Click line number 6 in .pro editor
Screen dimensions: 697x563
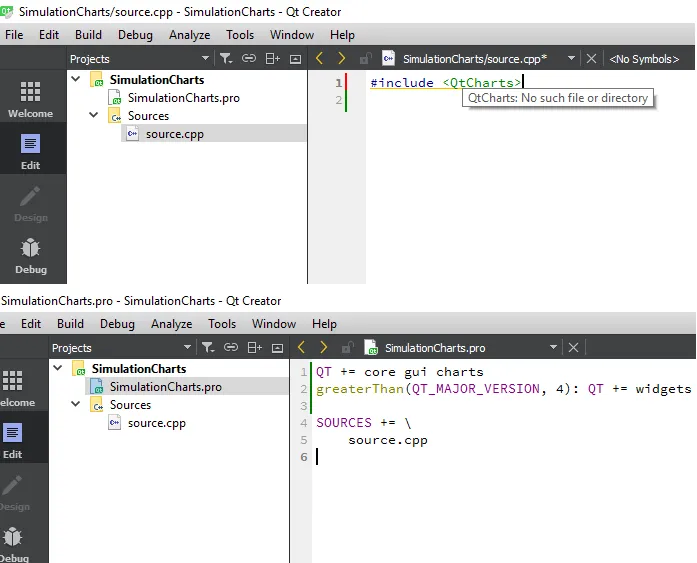(304, 457)
